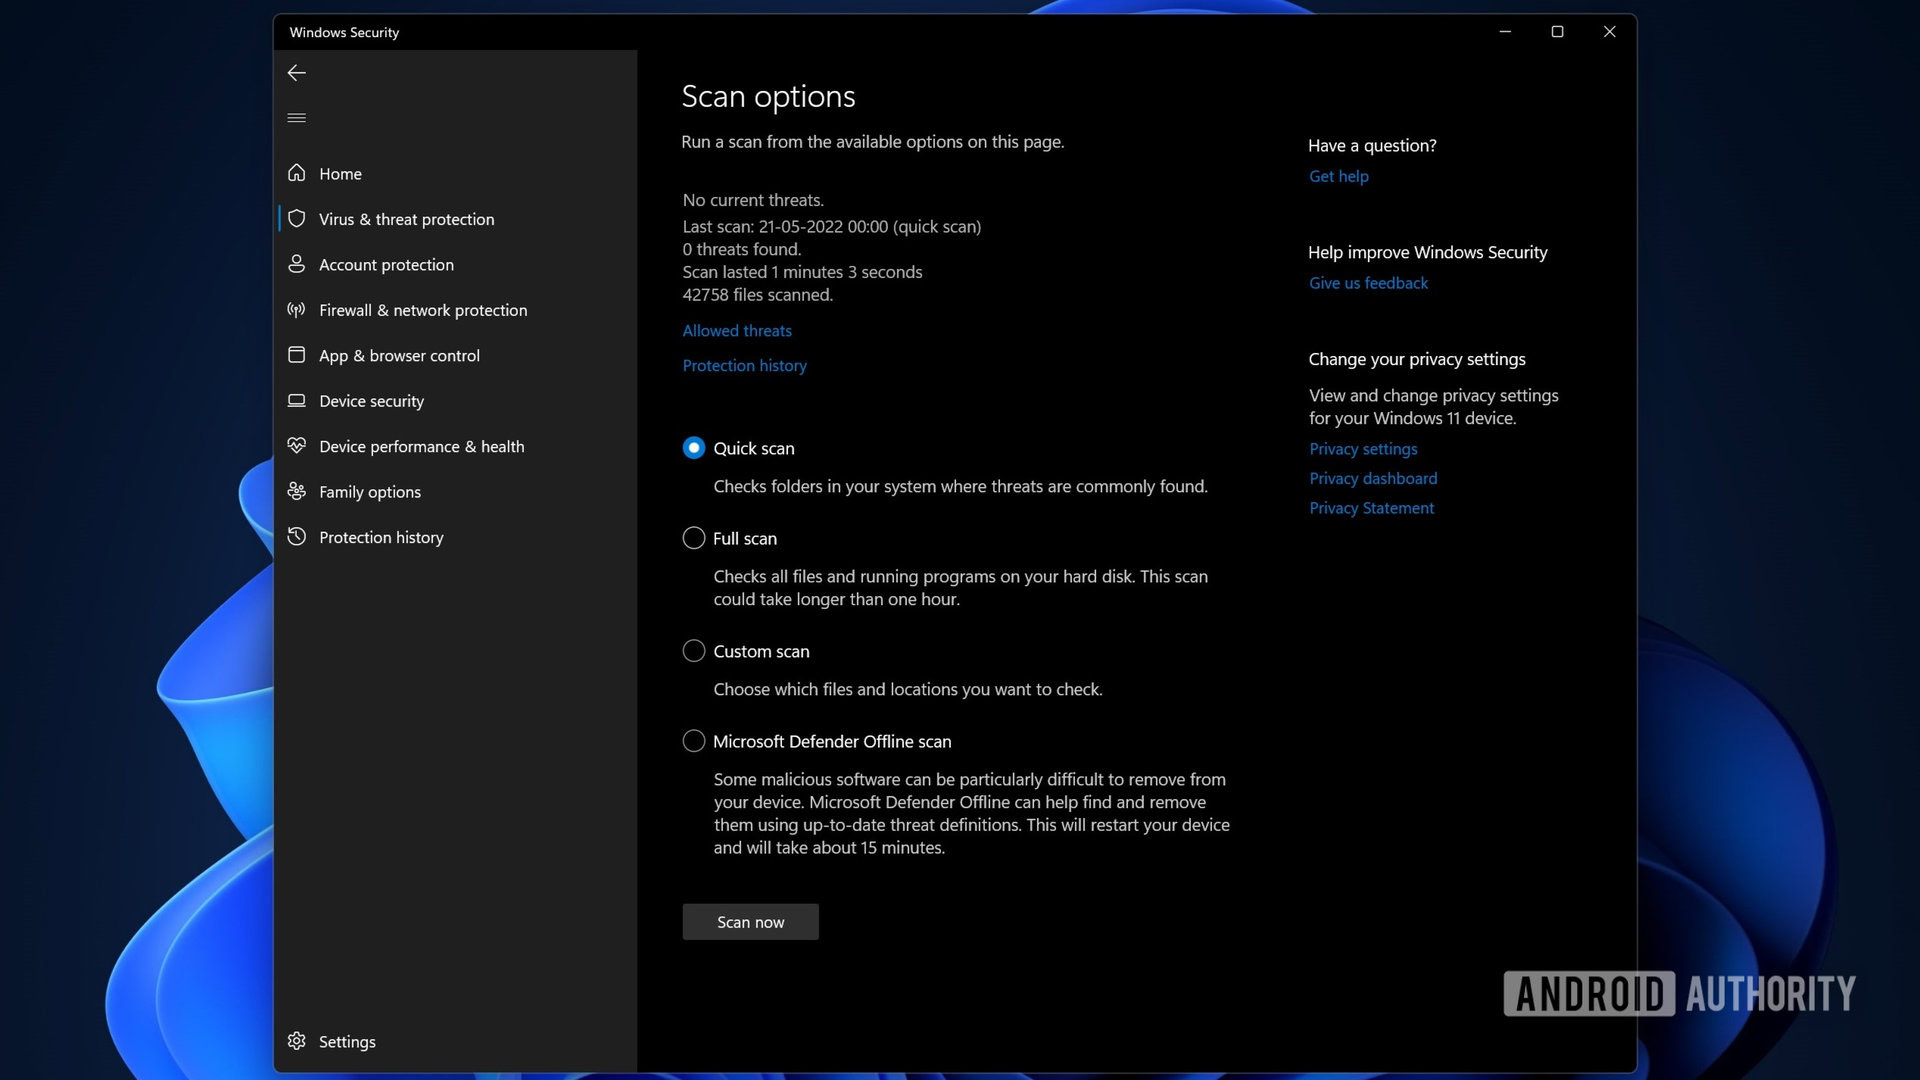Open the Allowed threats link
Screen dimensions: 1920x1080
737,331
